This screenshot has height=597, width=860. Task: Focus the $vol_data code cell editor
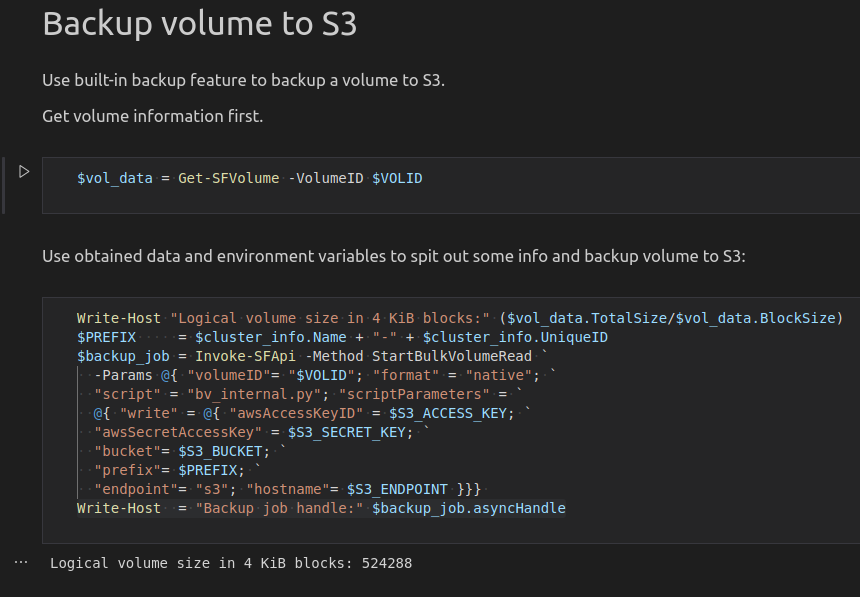[x=451, y=185]
